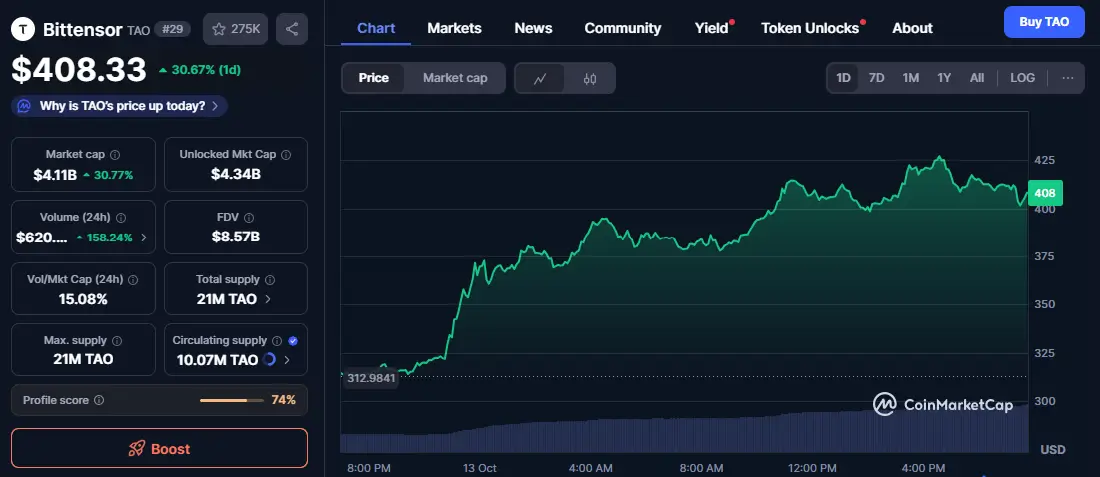The height and width of the screenshot is (477, 1100).
Task: Click the 15.08% Vol/Mkt Cap value
Action: click(83, 300)
